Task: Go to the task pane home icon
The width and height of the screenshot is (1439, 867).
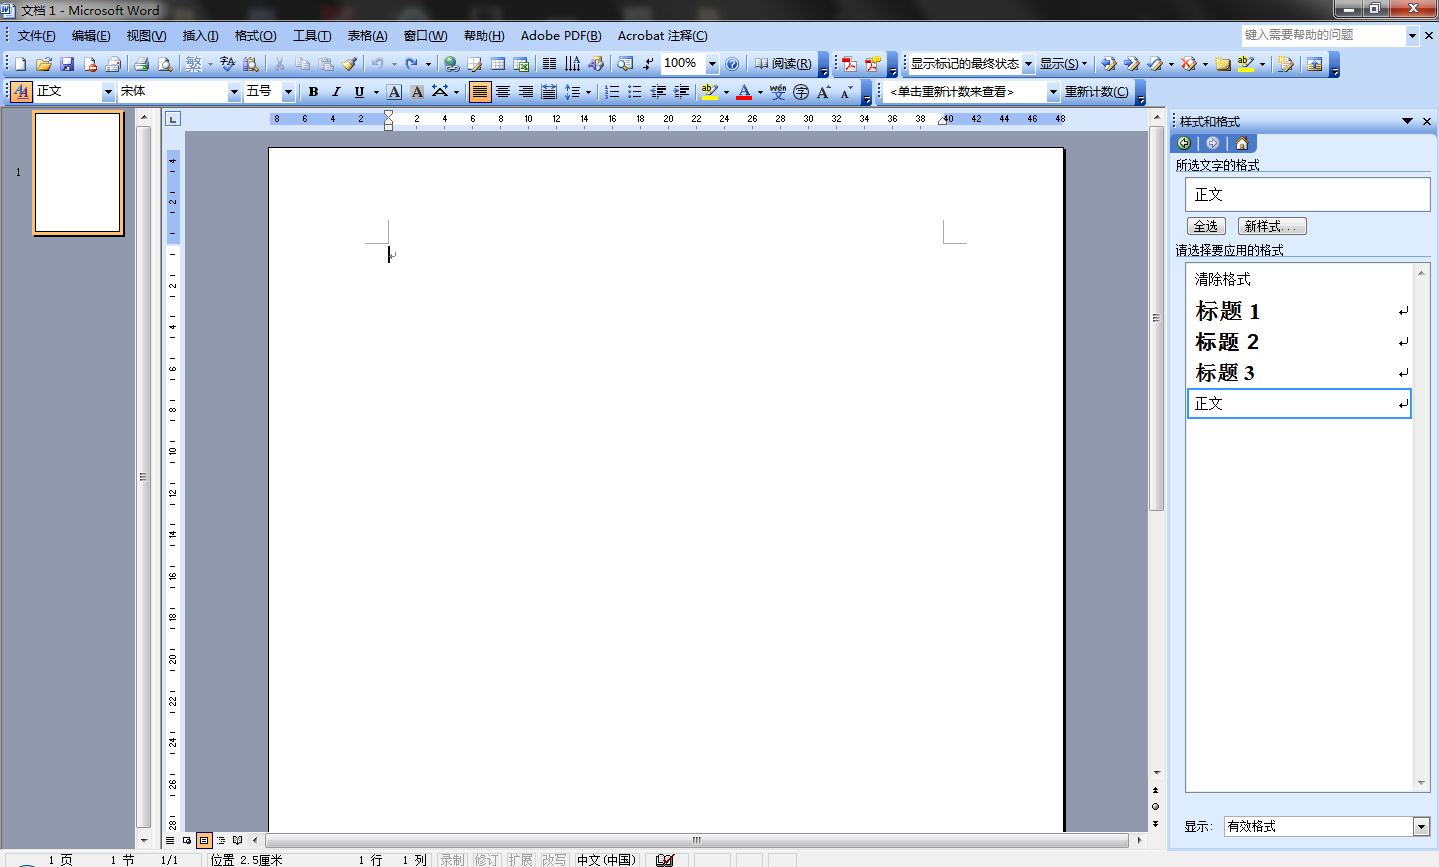Action: 1242,143
